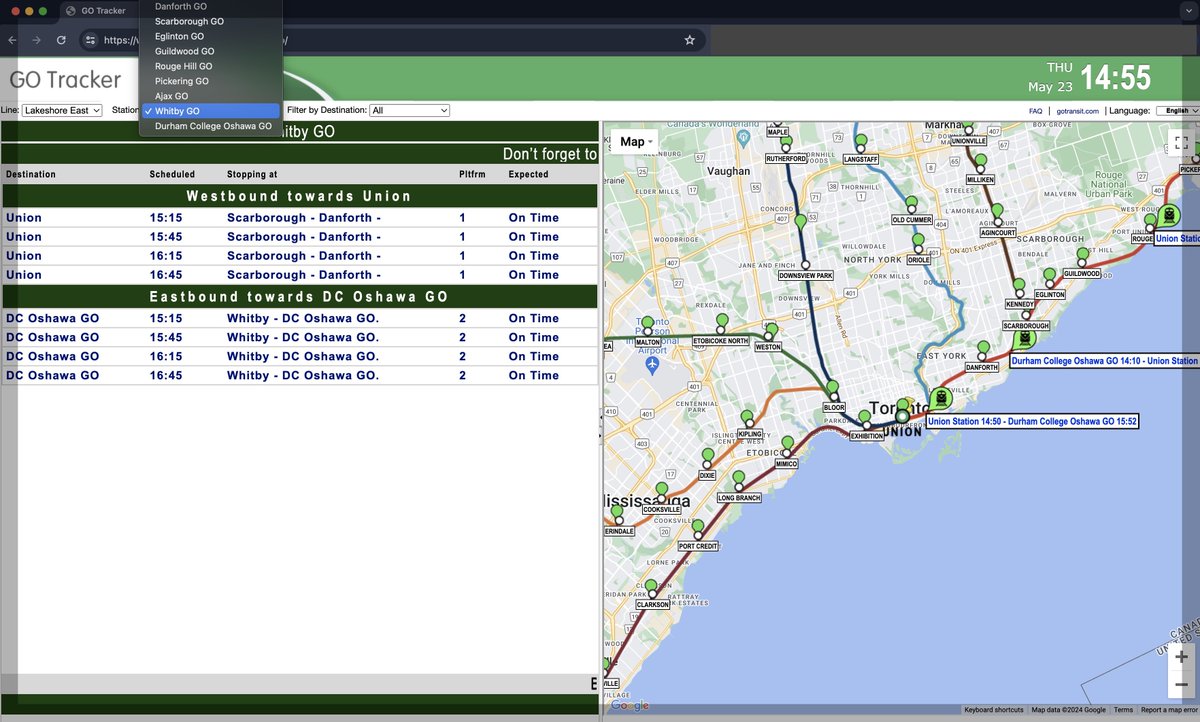Click the train icon departing Union Station 14:50
Screen dimensions: 1200x722
pos(940,398)
